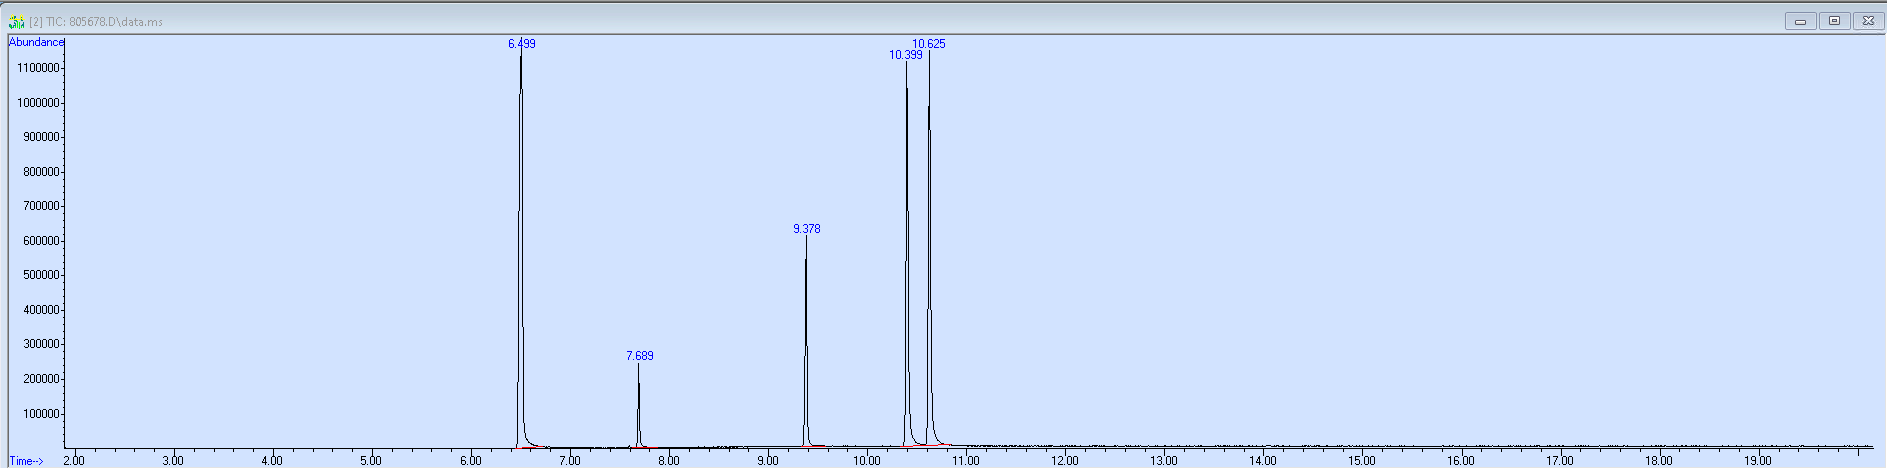Click the 400000 abundance tick value
Image resolution: width=1887 pixels, height=468 pixels.
pyautogui.click(x=41, y=310)
